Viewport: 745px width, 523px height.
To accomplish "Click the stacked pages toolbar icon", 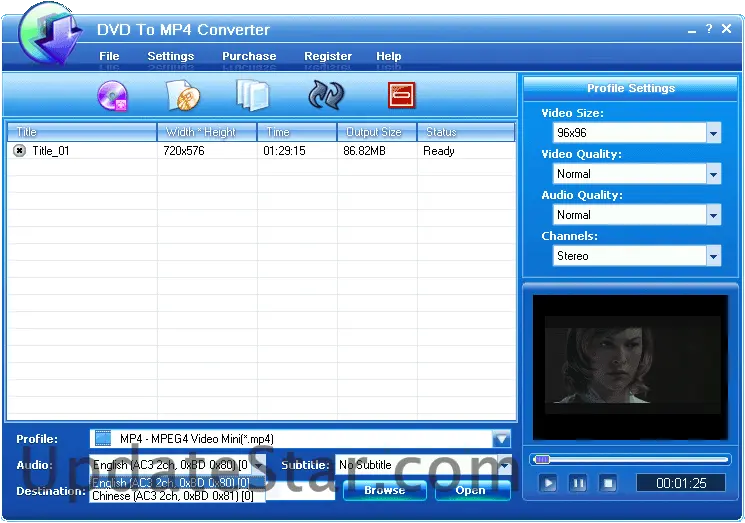I will [x=252, y=95].
